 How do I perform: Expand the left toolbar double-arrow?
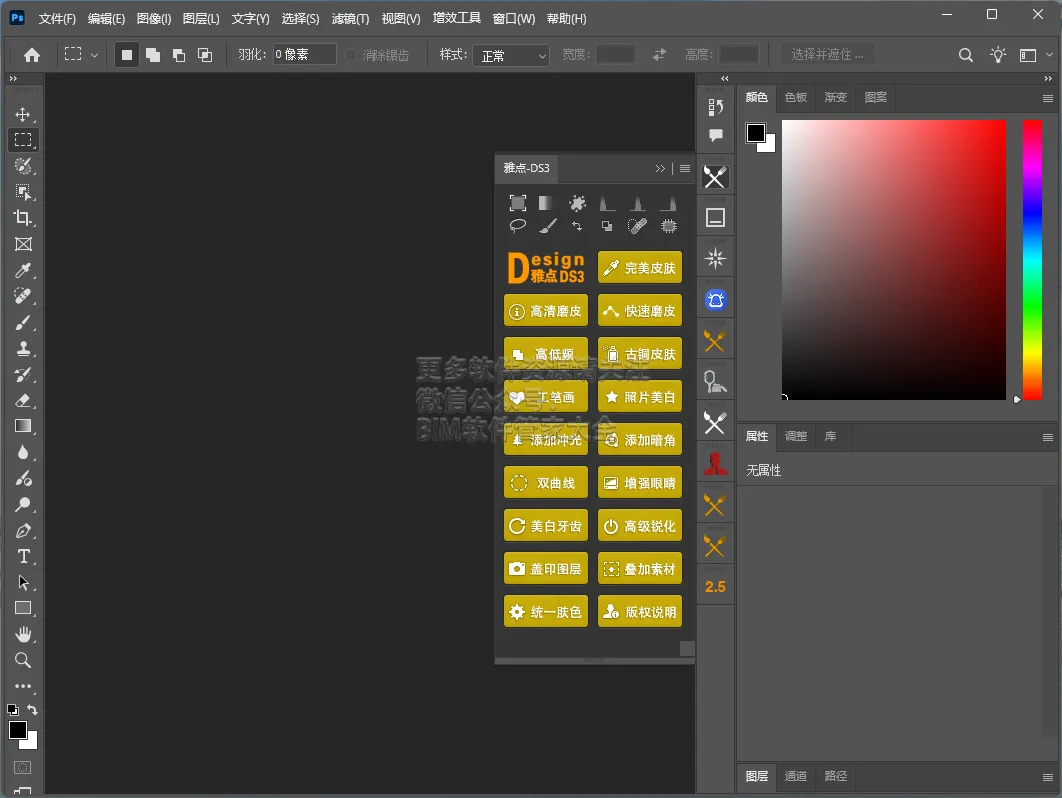13,79
